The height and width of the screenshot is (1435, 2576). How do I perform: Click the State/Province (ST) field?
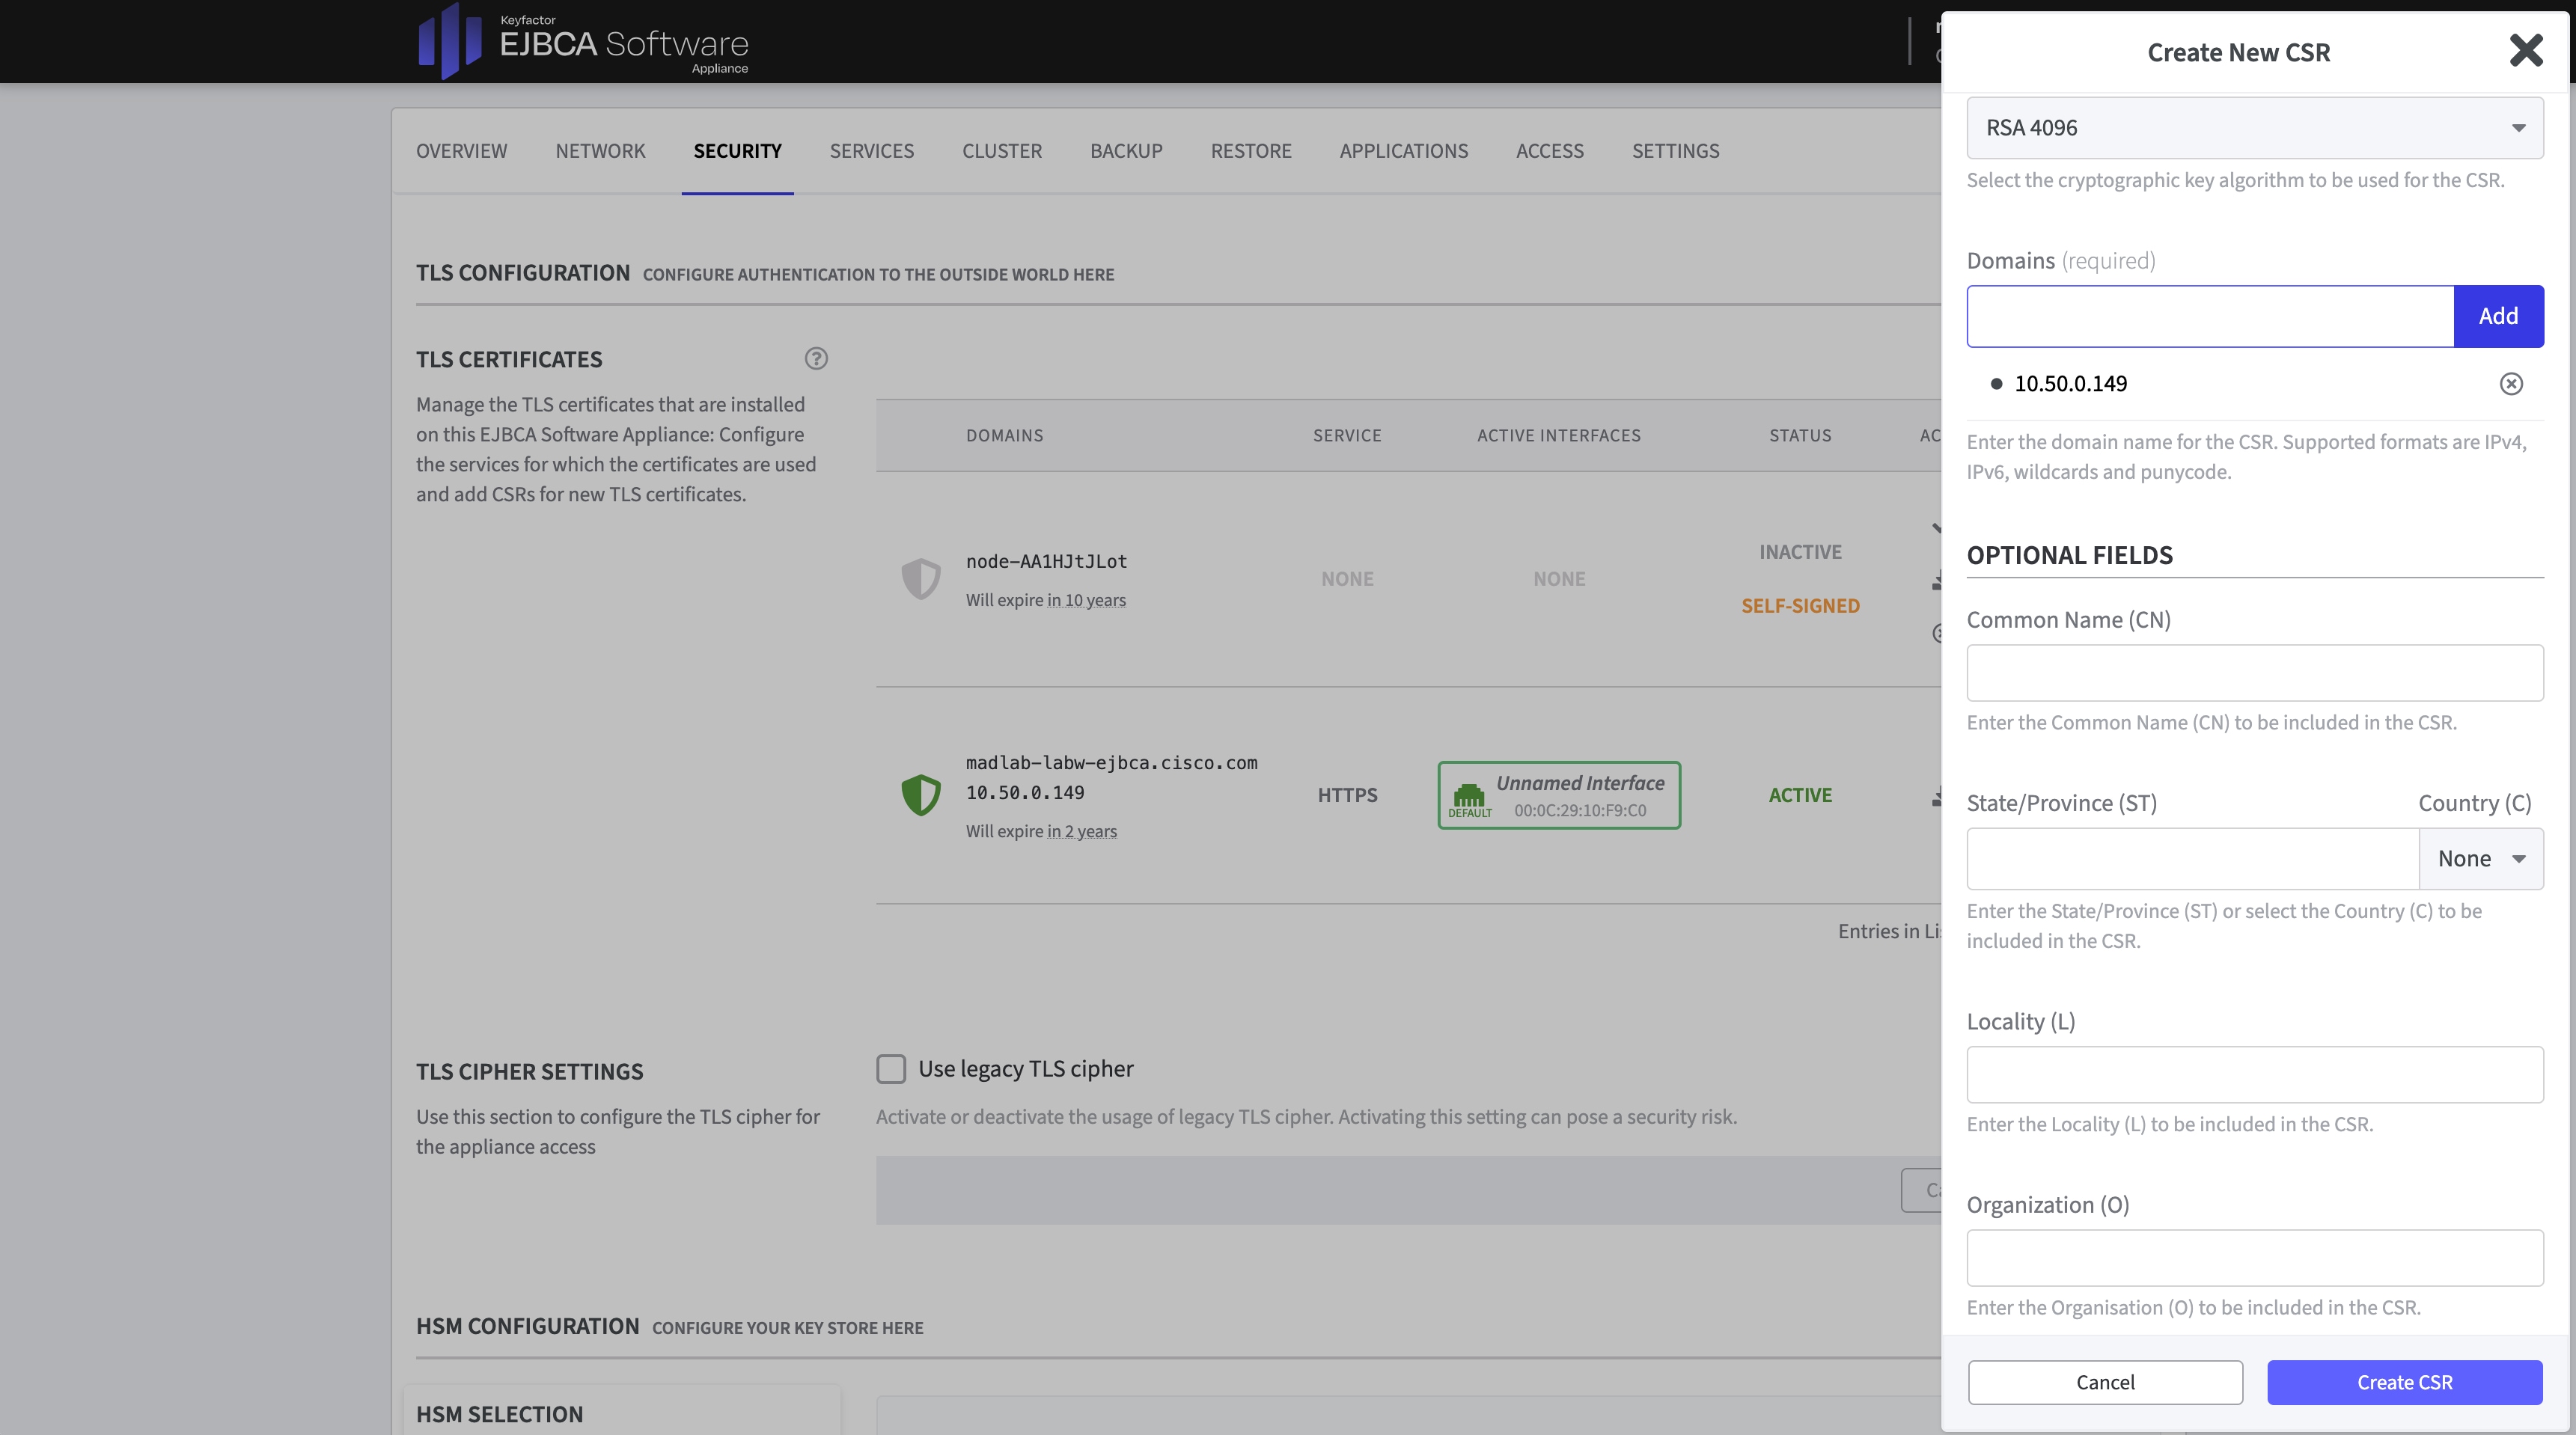point(2192,859)
